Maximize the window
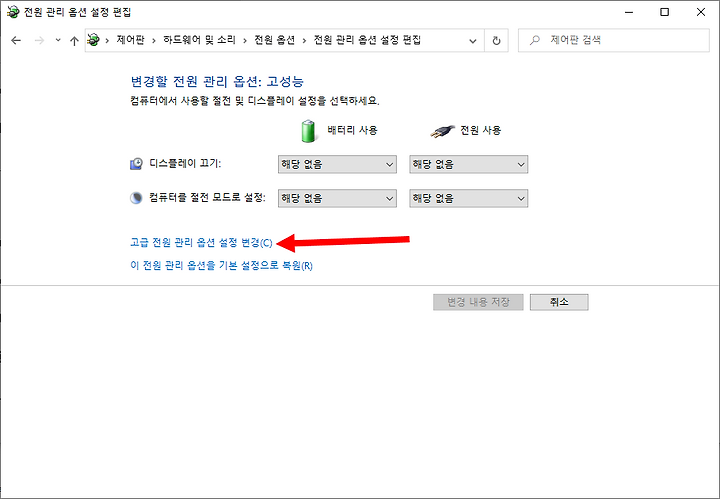Image resolution: width=720 pixels, height=499 pixels. coord(664,12)
